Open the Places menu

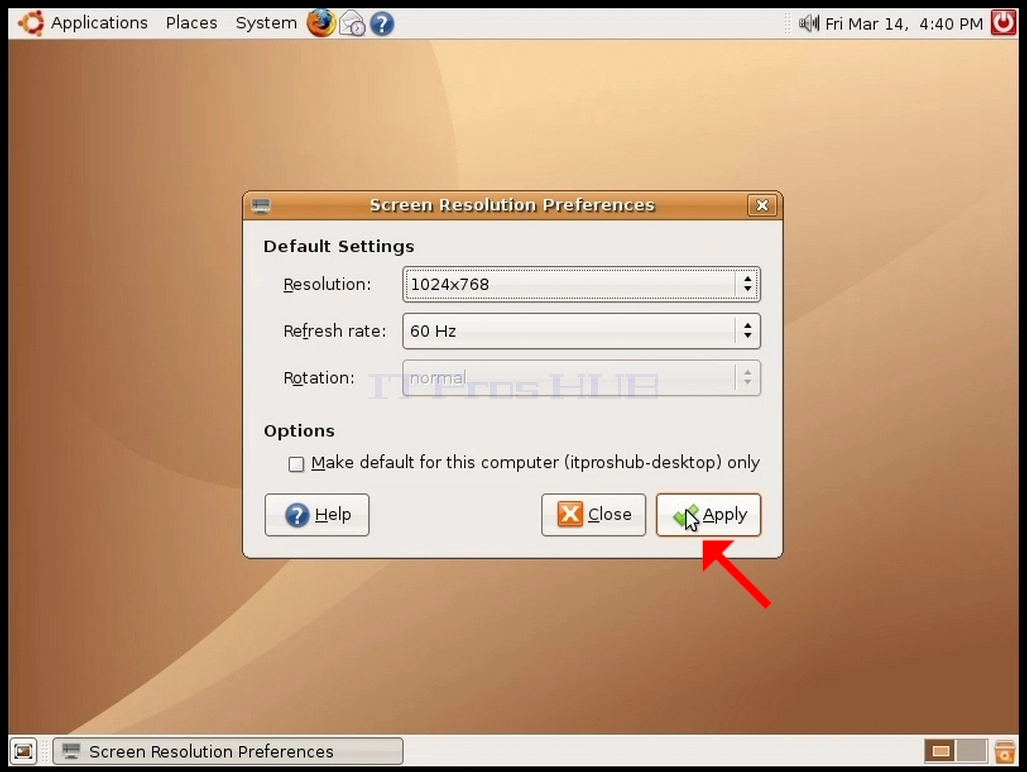pos(191,23)
